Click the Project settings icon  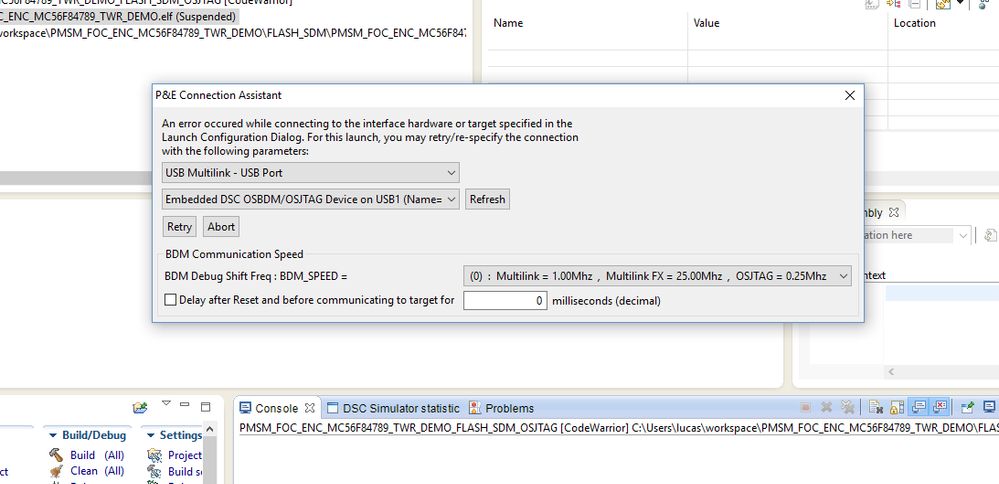tap(154, 455)
